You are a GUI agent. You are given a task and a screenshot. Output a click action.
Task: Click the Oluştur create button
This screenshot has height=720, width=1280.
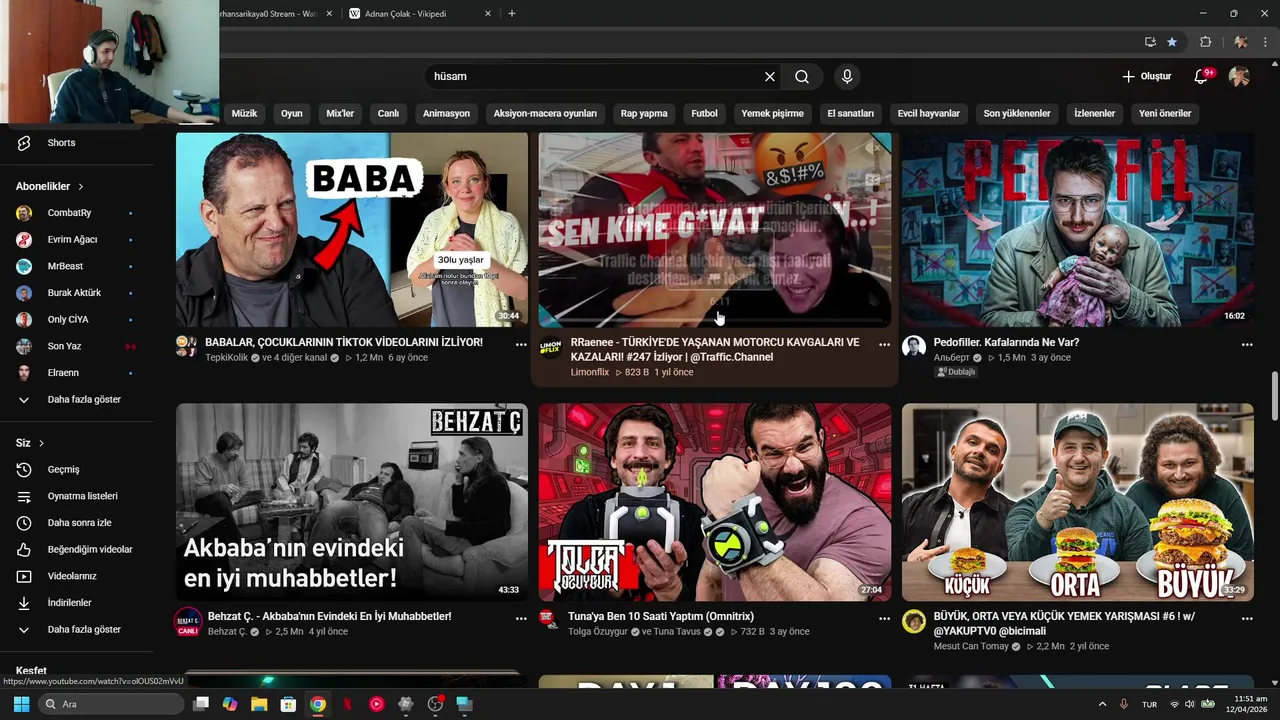(1146, 76)
